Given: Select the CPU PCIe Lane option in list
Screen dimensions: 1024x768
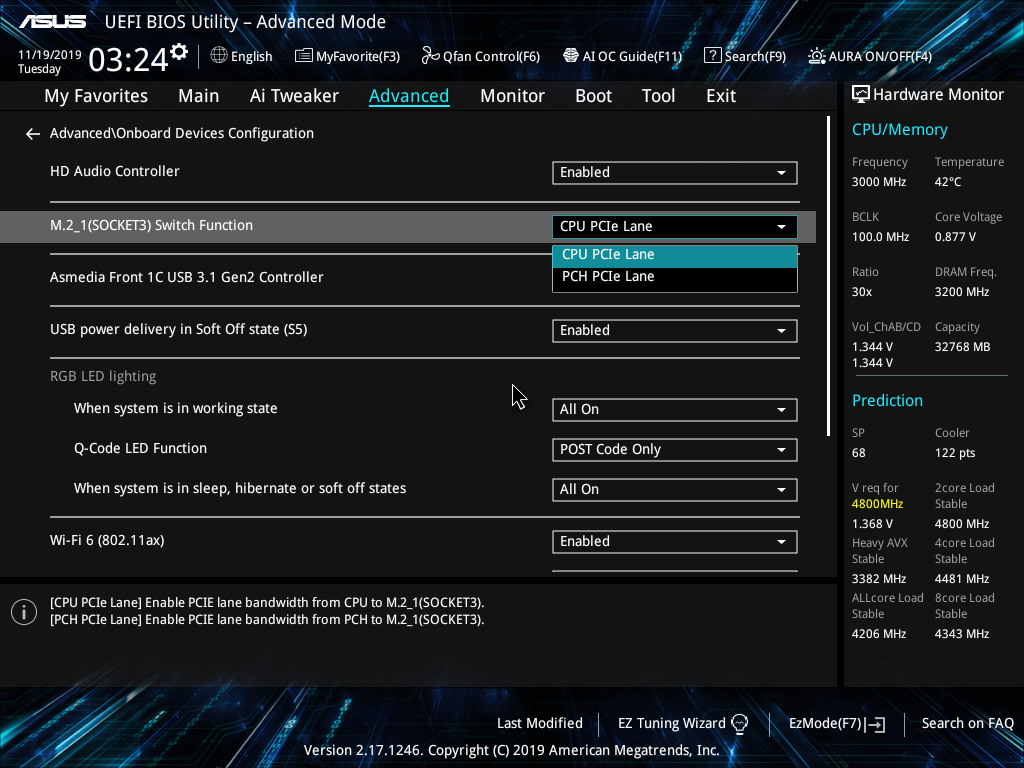Looking at the screenshot, I should (x=675, y=255).
